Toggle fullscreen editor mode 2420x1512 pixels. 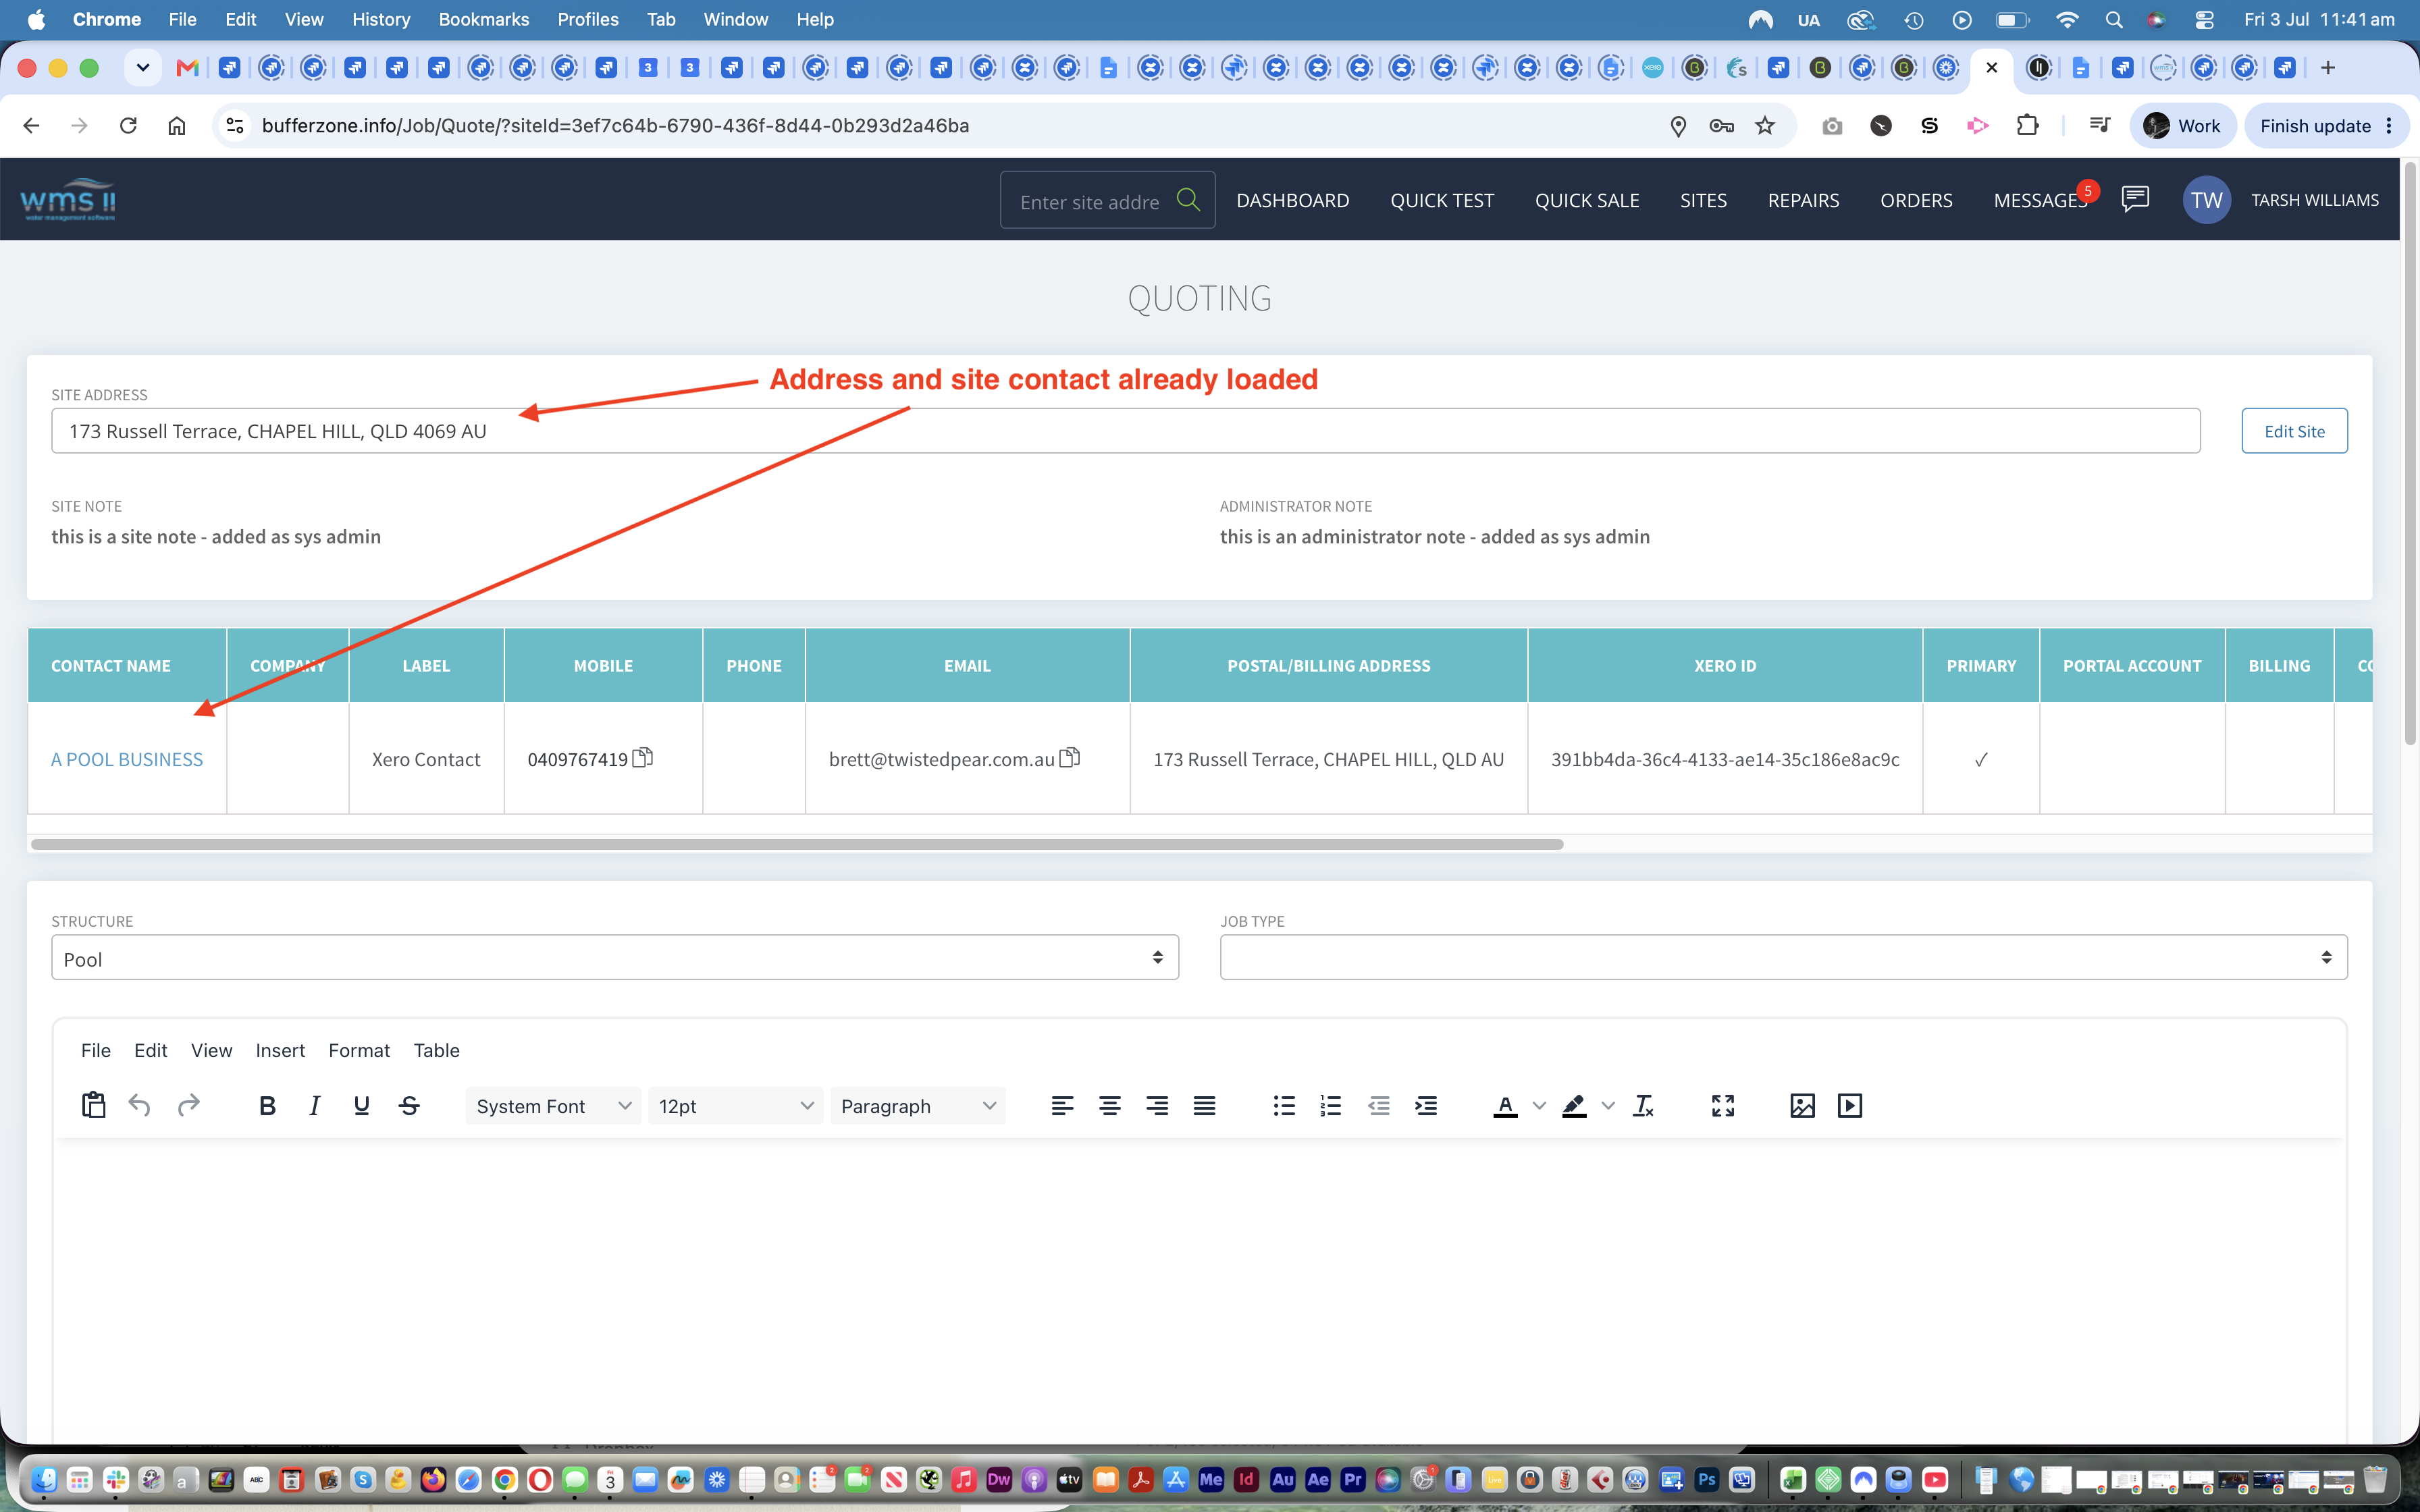(x=1723, y=1105)
